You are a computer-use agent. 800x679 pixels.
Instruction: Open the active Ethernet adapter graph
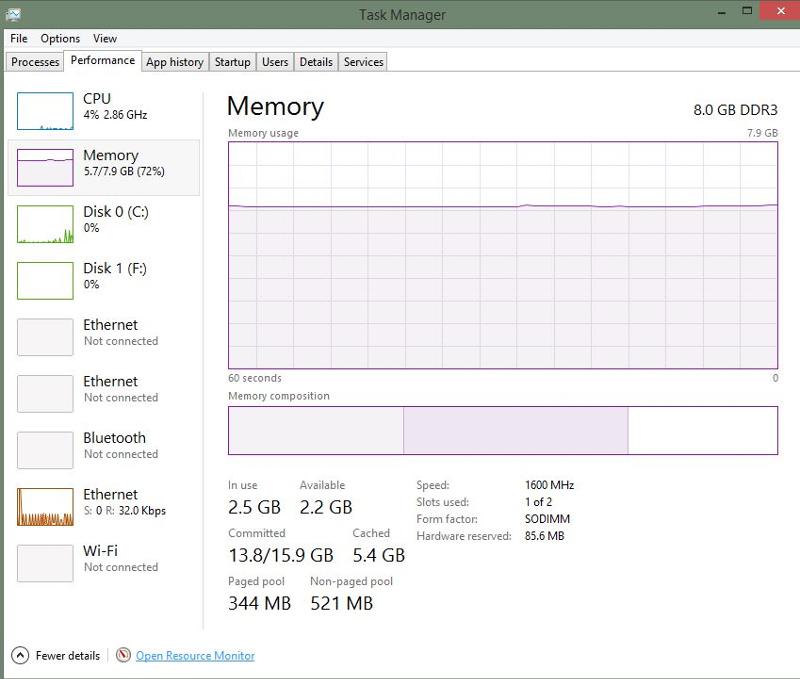46,503
